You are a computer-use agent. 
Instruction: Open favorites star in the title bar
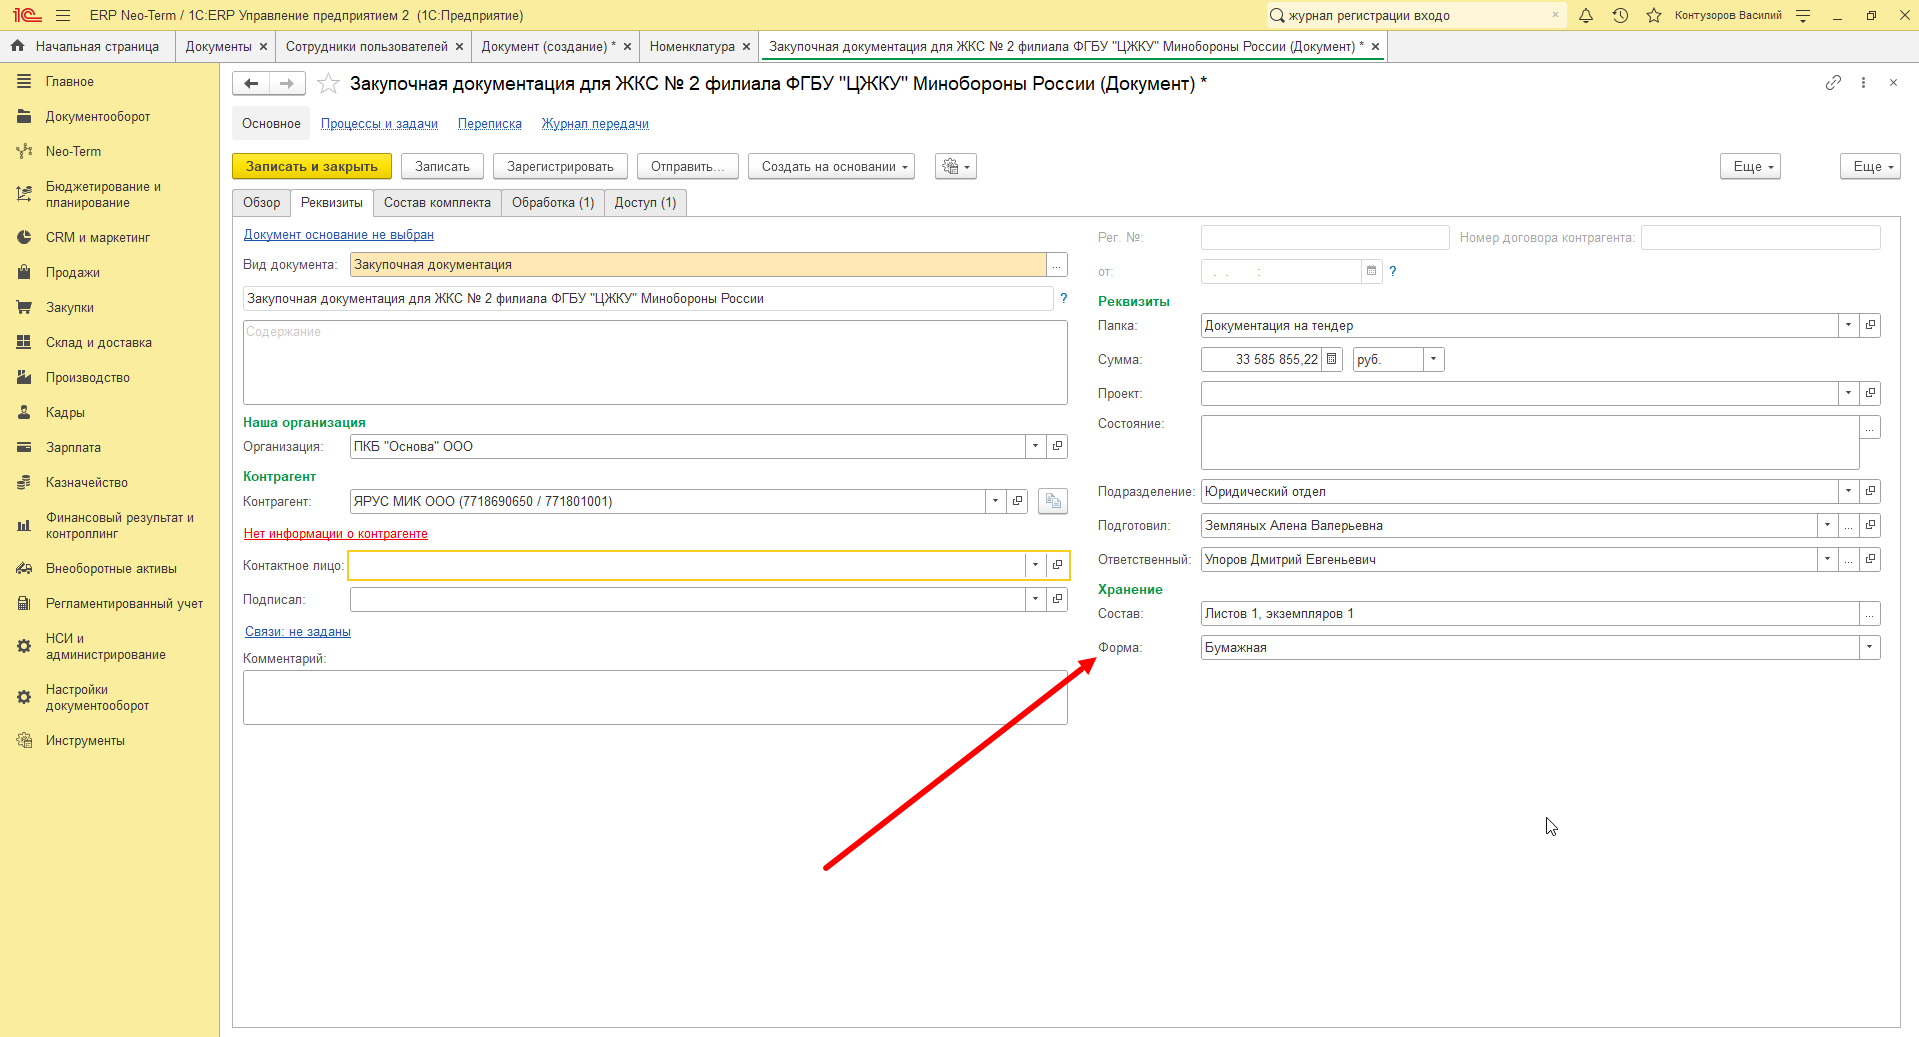pos(1654,15)
